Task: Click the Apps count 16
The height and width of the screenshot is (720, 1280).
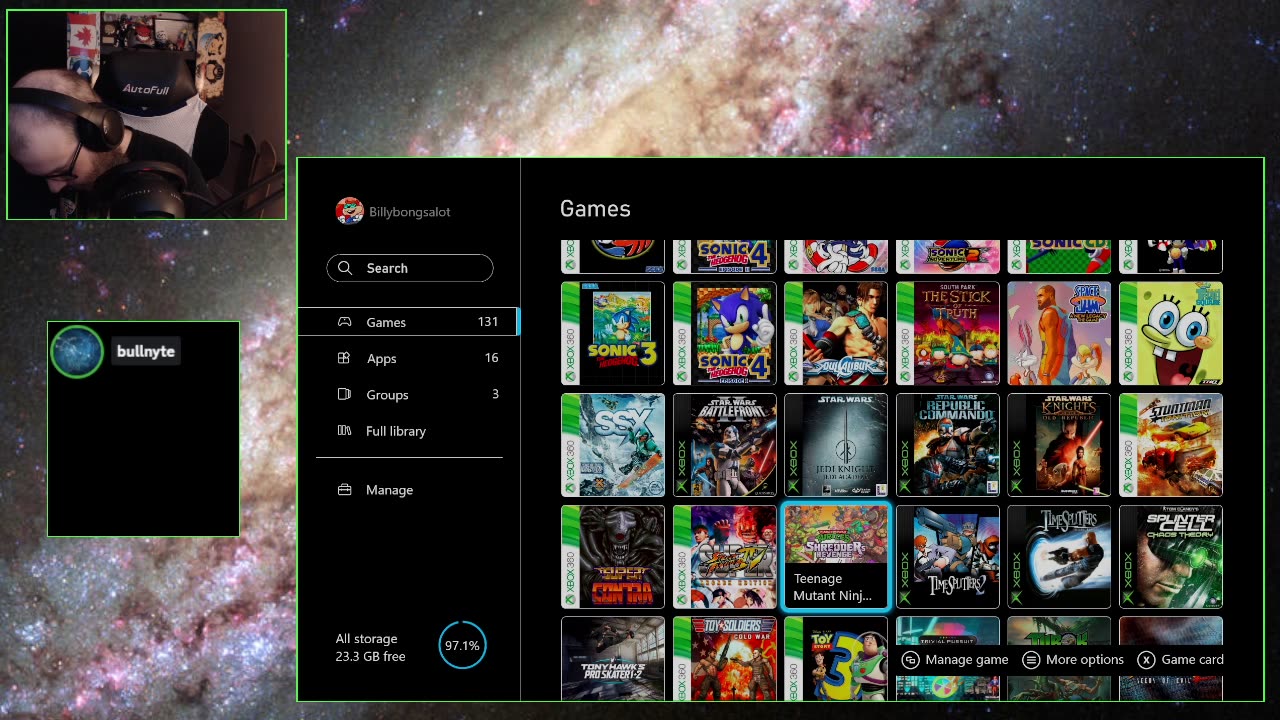Action: pos(491,357)
